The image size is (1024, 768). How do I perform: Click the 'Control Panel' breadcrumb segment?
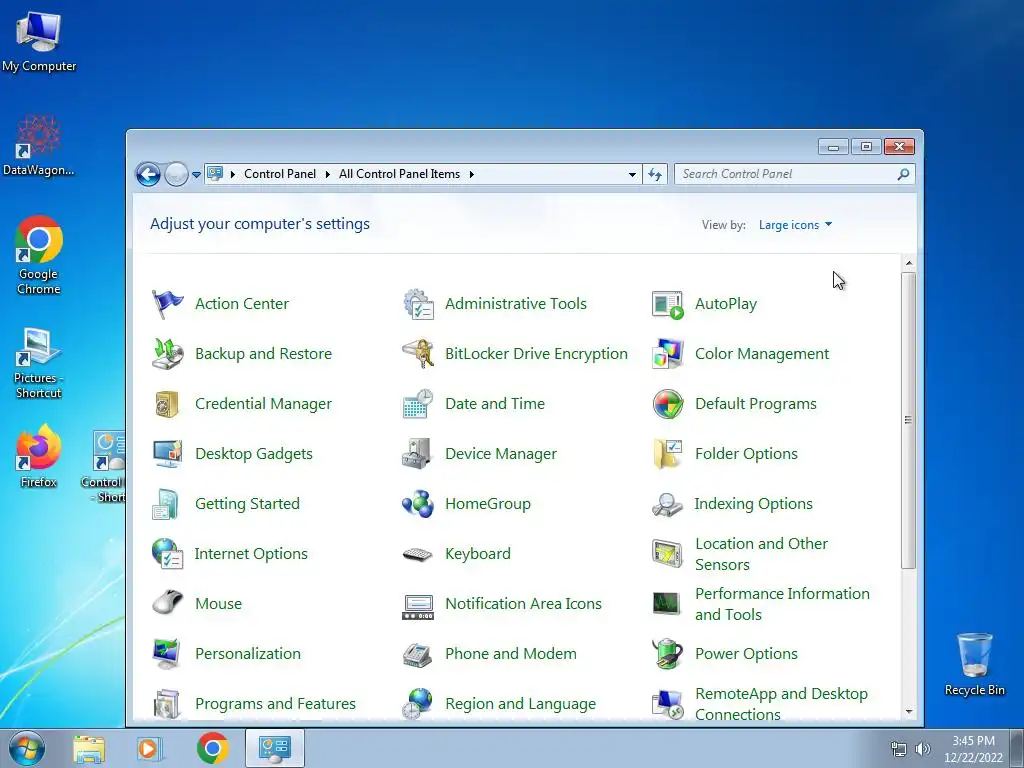[280, 174]
